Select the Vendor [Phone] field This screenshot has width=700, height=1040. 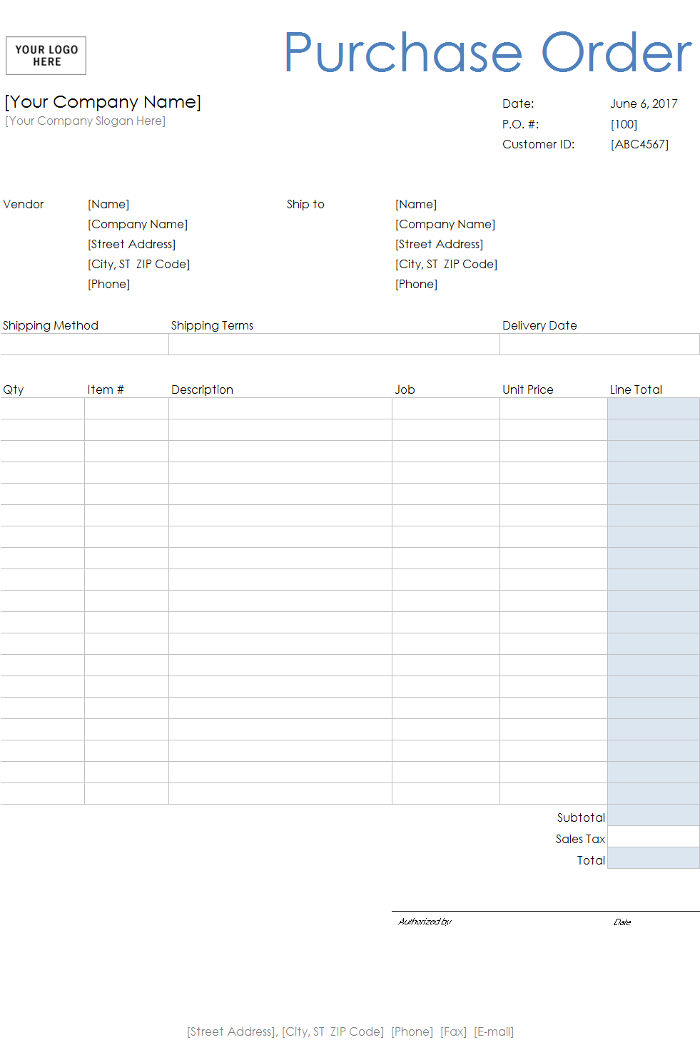coord(109,284)
